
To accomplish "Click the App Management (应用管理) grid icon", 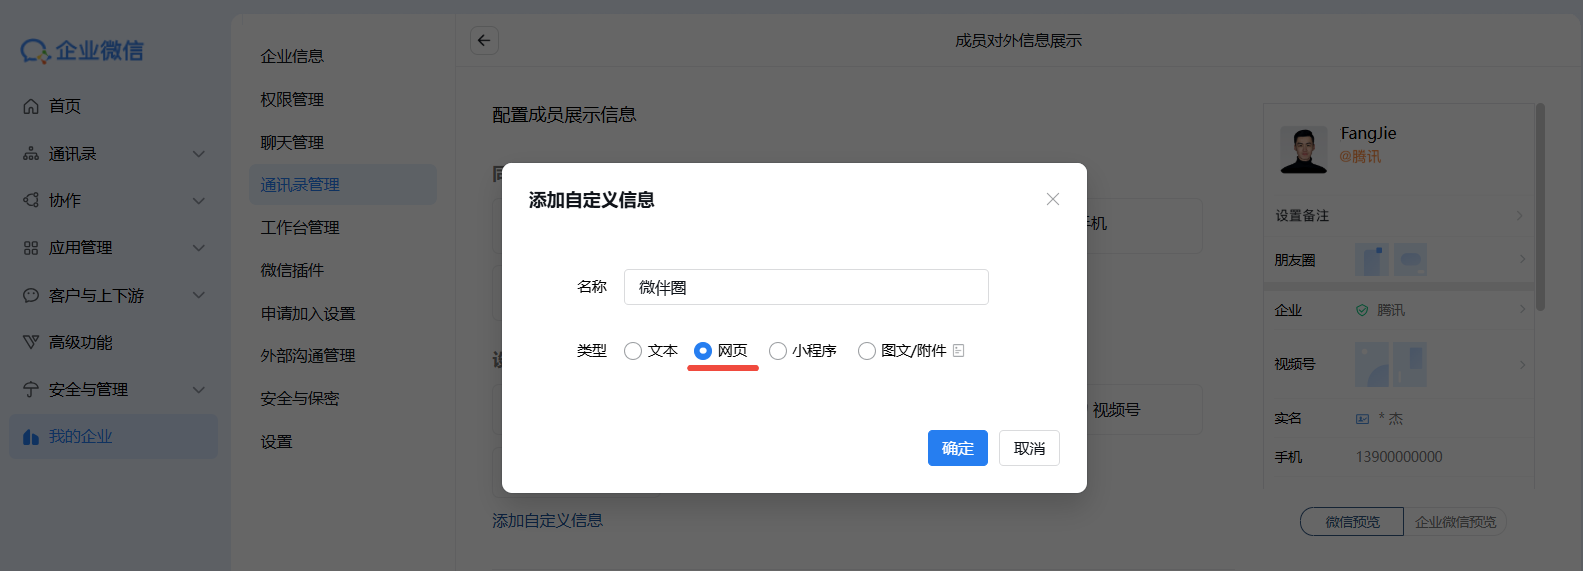I will pos(31,248).
